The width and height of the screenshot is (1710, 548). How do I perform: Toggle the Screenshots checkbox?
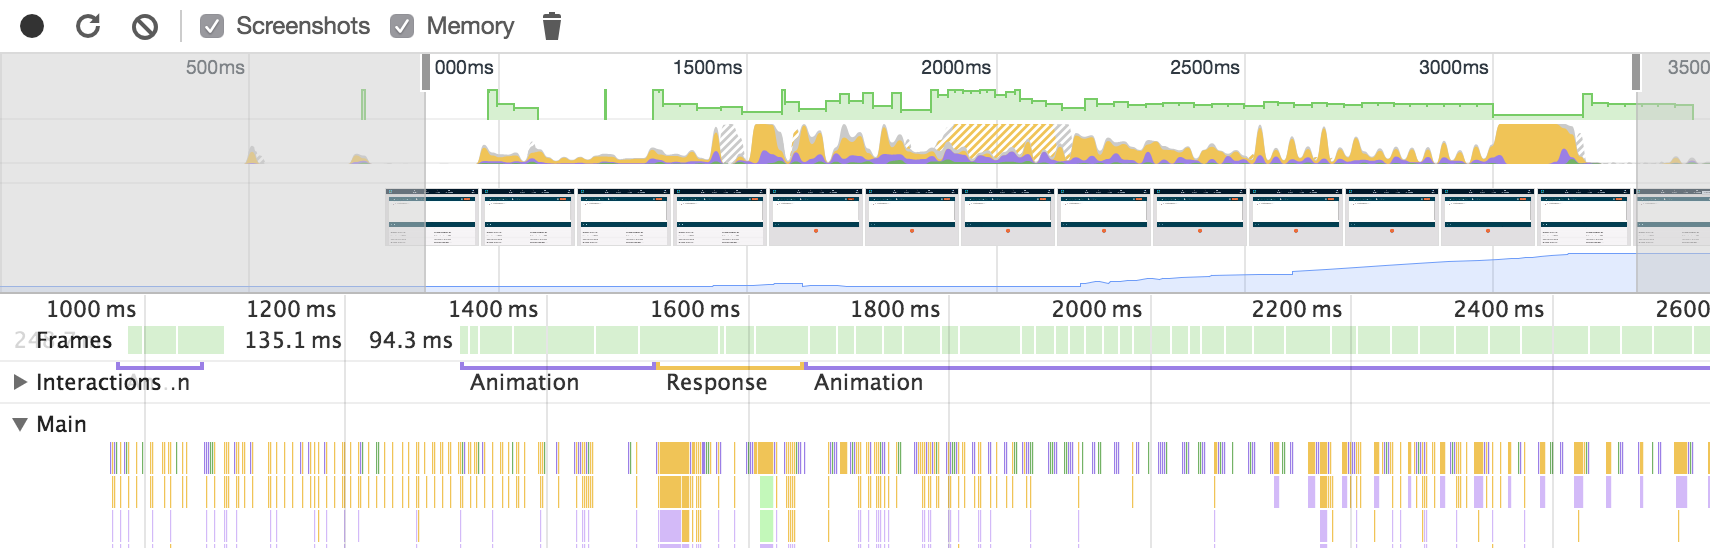tap(212, 26)
